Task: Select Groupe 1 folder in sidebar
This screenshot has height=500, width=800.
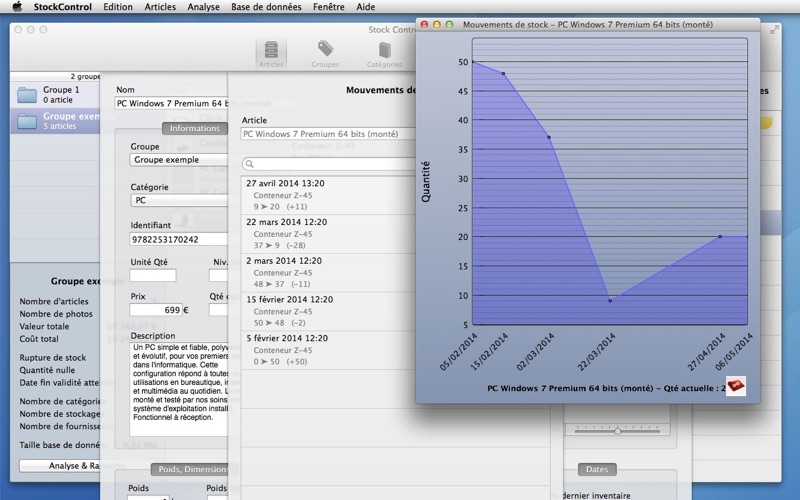Action: click(x=55, y=94)
